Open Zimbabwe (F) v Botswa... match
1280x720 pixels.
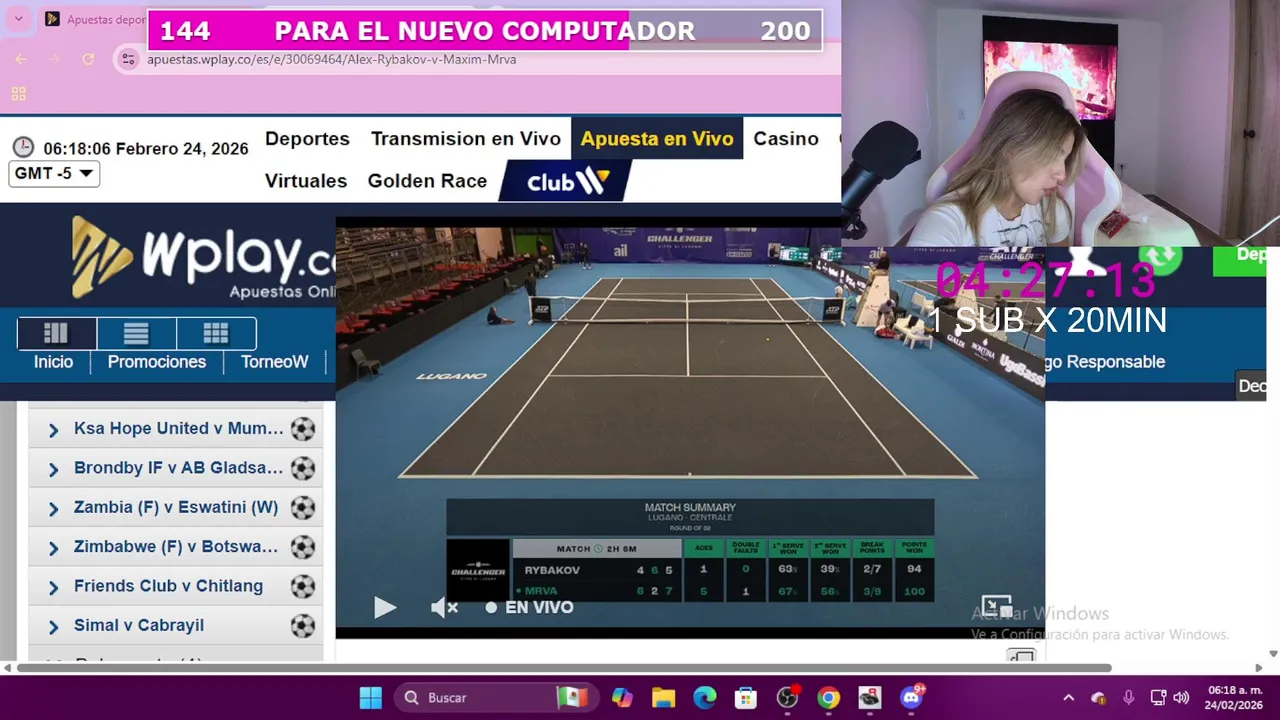(176, 547)
